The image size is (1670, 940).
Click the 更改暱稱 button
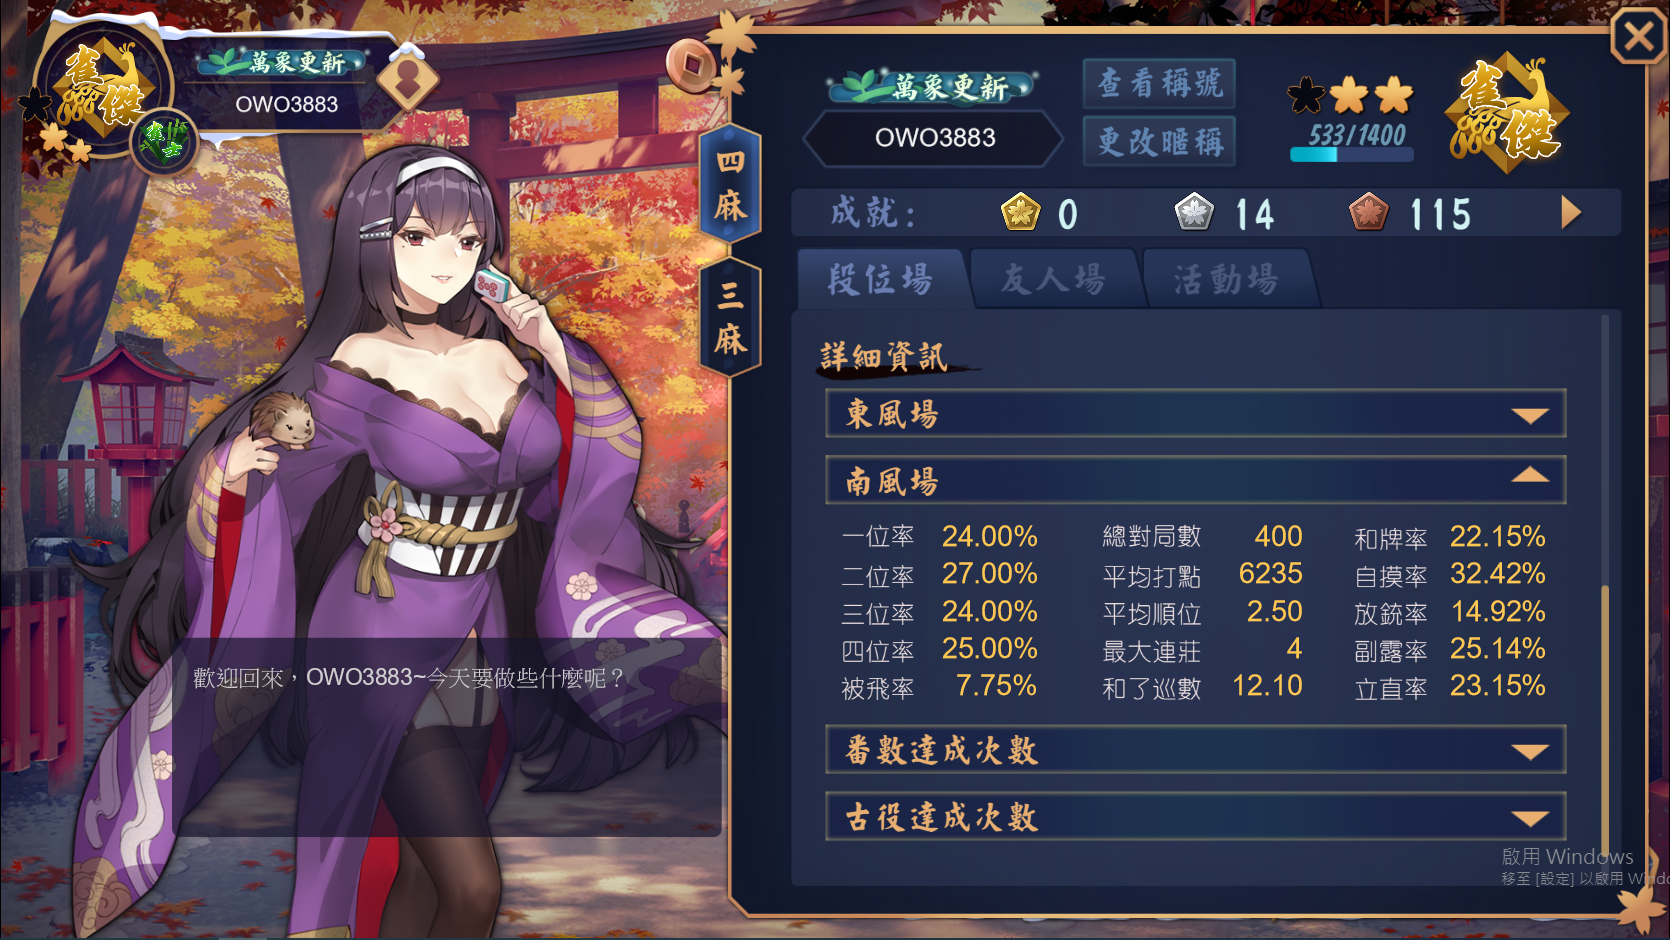(1159, 141)
